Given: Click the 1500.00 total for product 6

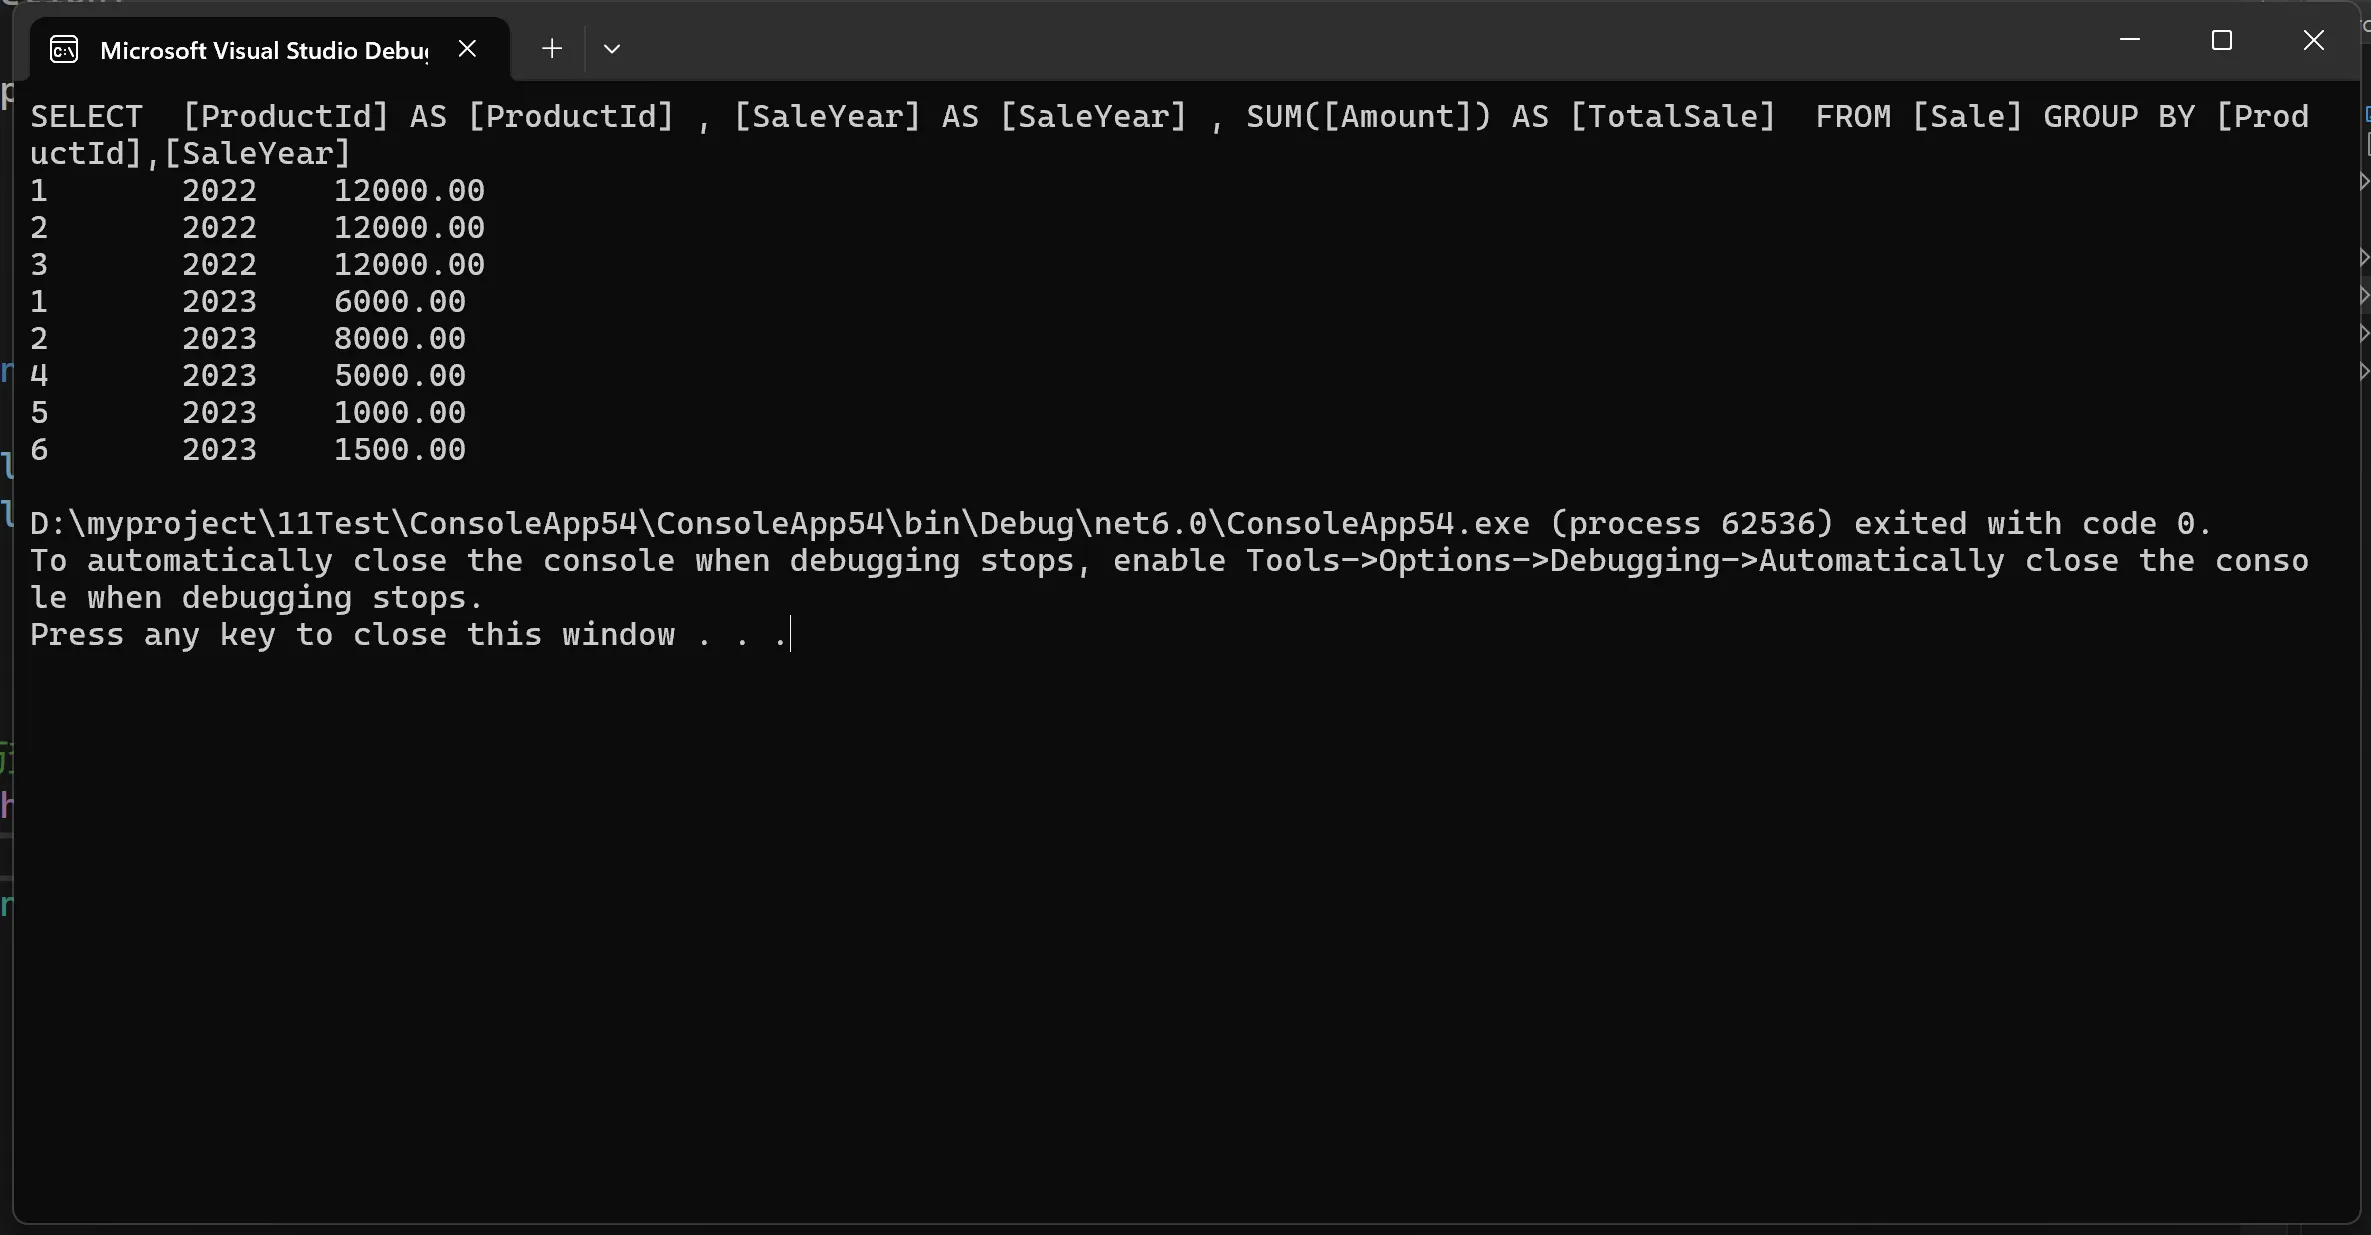Looking at the screenshot, I should click(400, 450).
